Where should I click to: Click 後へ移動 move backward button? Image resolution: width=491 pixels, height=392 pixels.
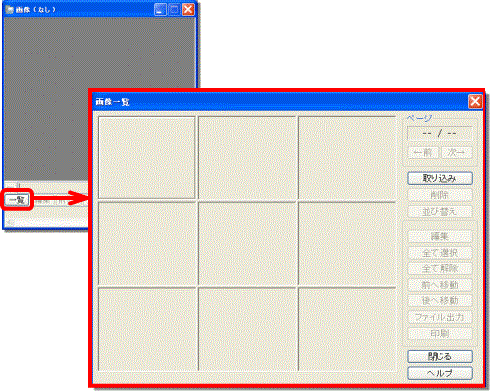pos(440,301)
